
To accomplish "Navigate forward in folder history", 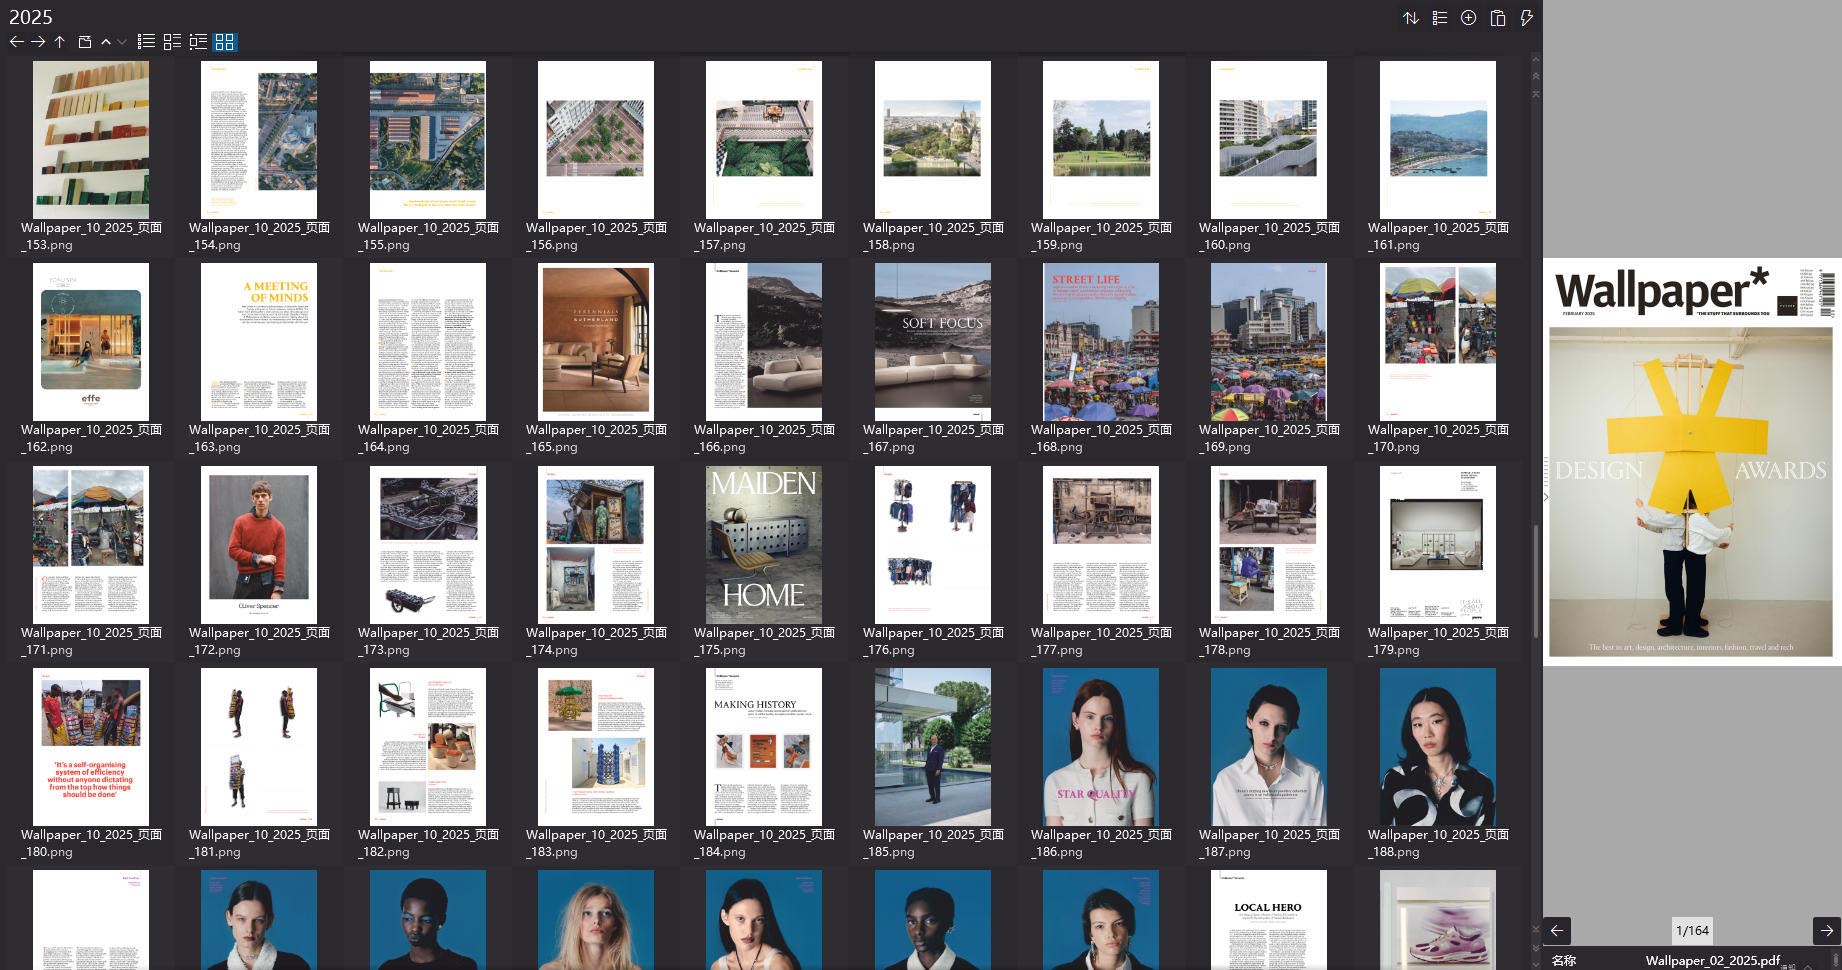I will tap(38, 41).
